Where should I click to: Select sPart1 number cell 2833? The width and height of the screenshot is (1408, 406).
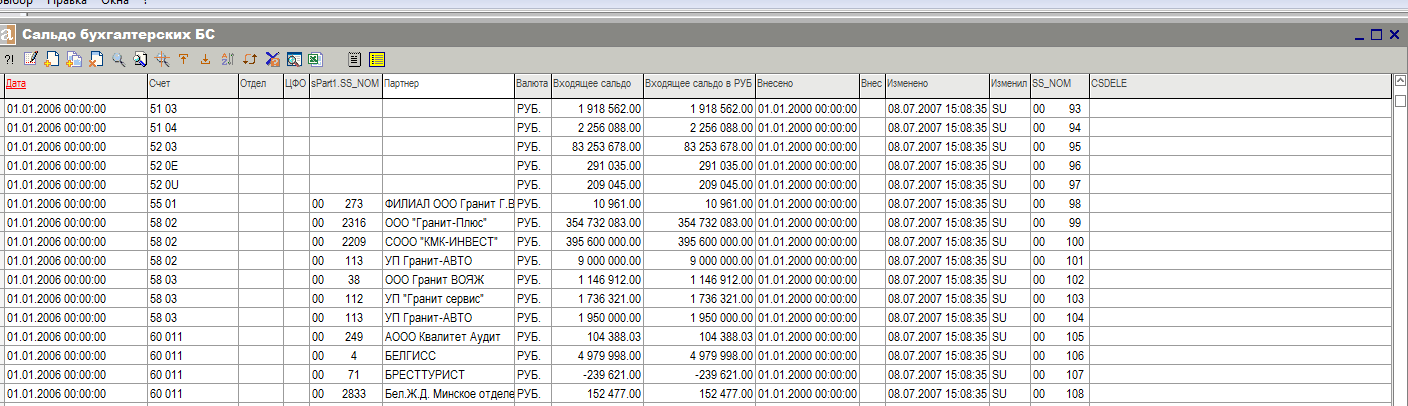pos(346,393)
